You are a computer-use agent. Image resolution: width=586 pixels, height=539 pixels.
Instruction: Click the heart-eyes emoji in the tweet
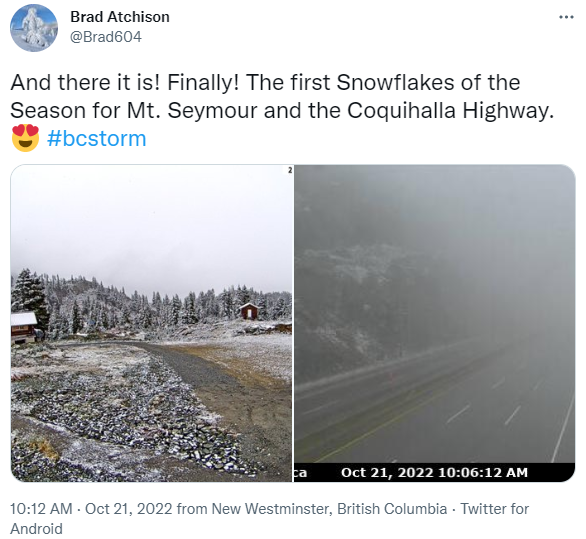click(x=25, y=138)
